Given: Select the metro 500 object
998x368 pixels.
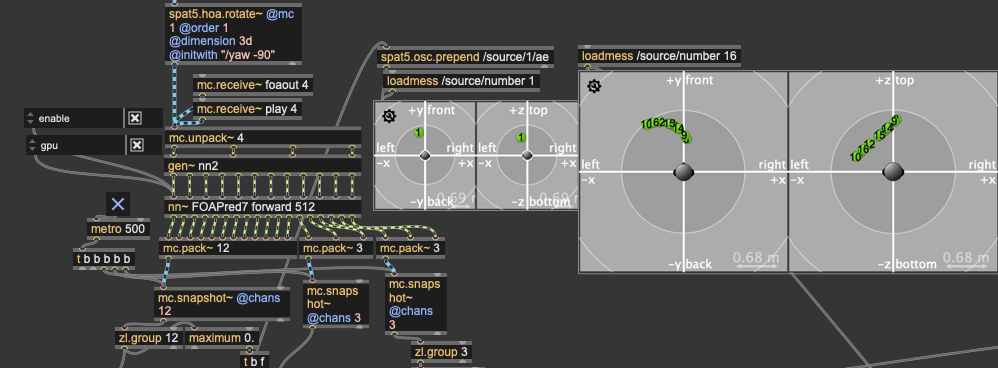Looking at the screenshot, I should (118, 229).
